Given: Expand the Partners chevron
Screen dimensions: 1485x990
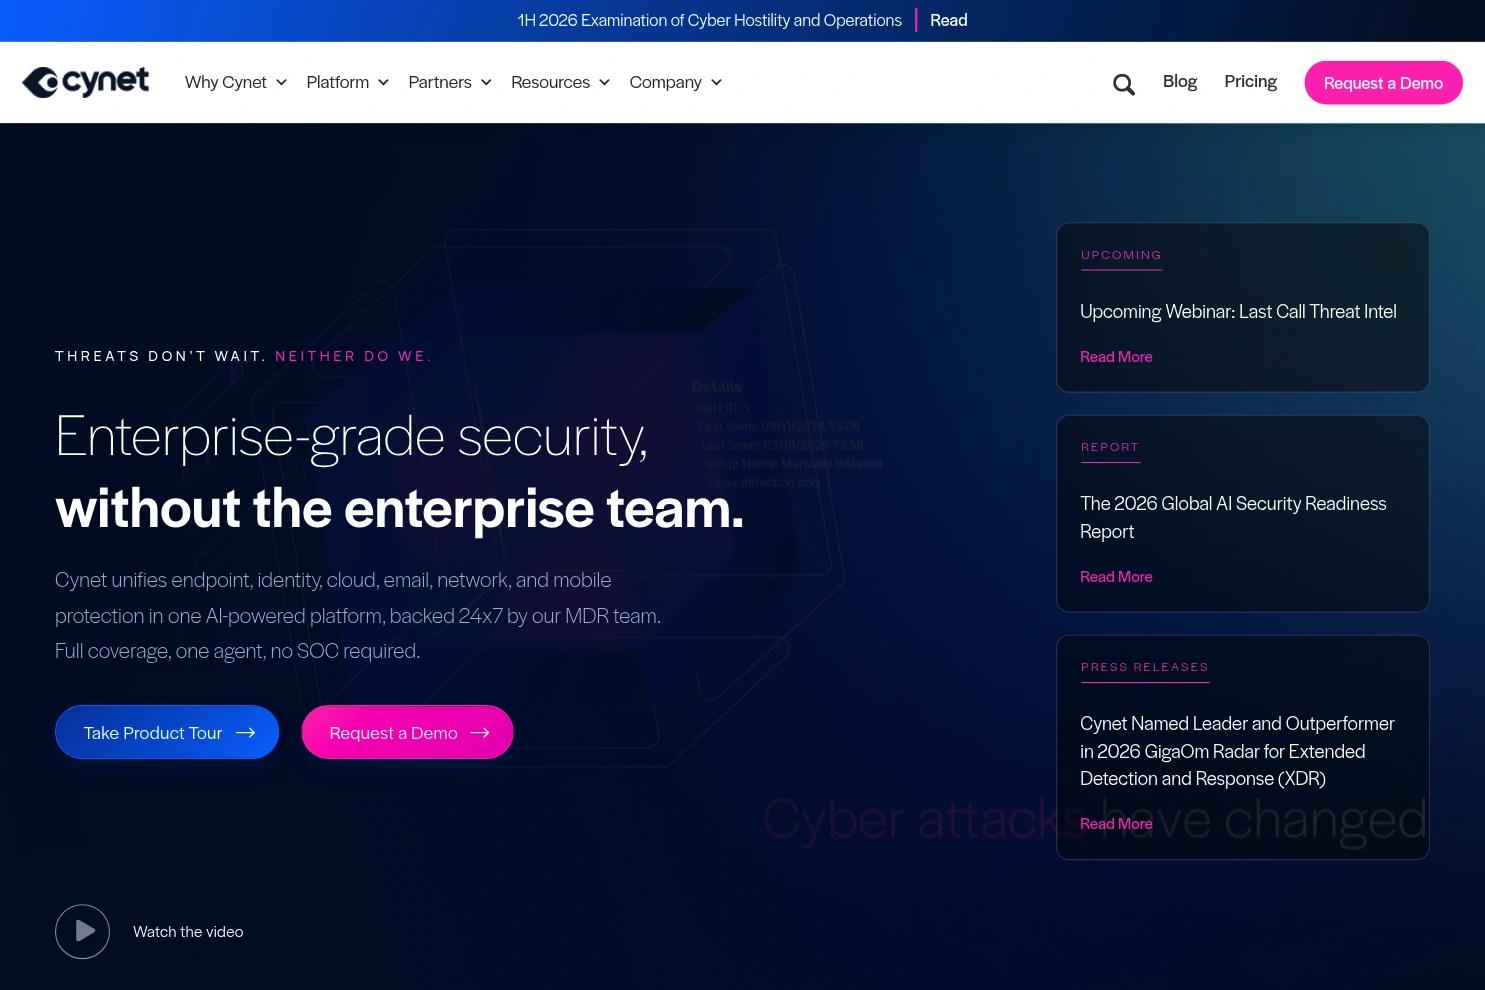Looking at the screenshot, I should pyautogui.click(x=486, y=83).
